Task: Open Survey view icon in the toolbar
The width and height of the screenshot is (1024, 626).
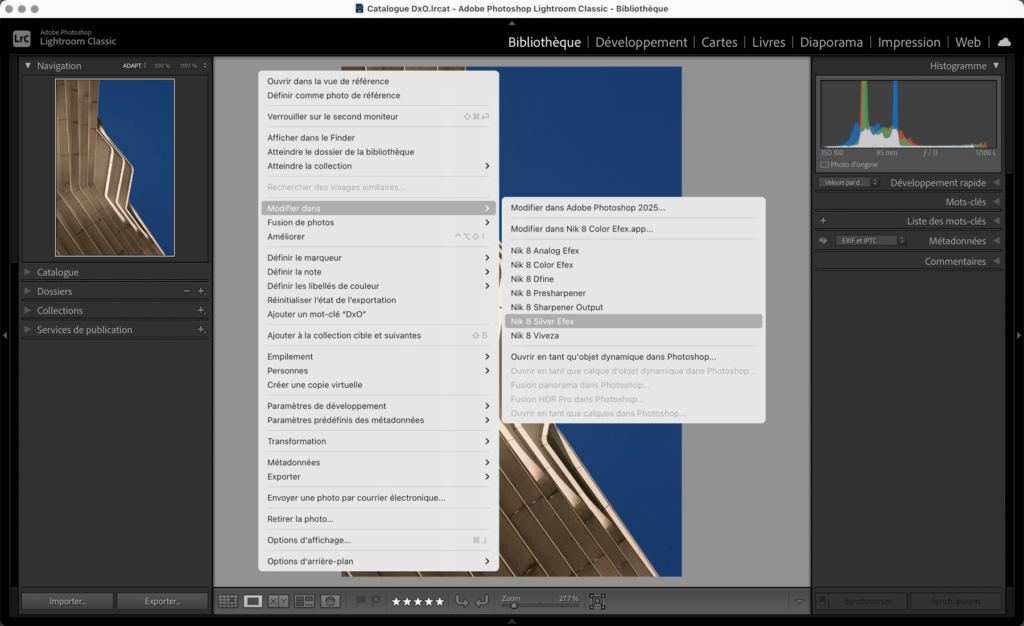Action: coord(304,601)
